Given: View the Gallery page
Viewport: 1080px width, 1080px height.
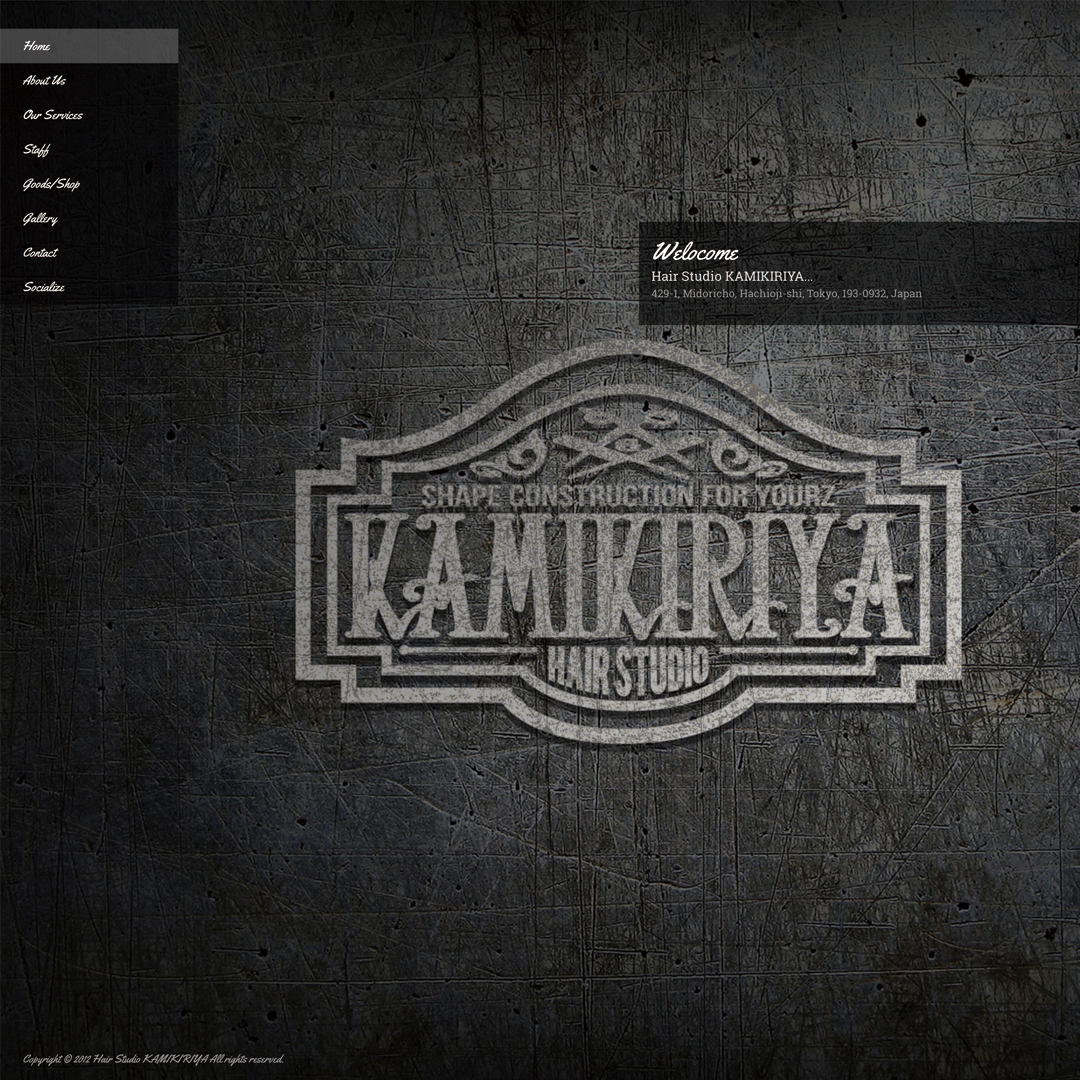Looking at the screenshot, I should (40, 219).
